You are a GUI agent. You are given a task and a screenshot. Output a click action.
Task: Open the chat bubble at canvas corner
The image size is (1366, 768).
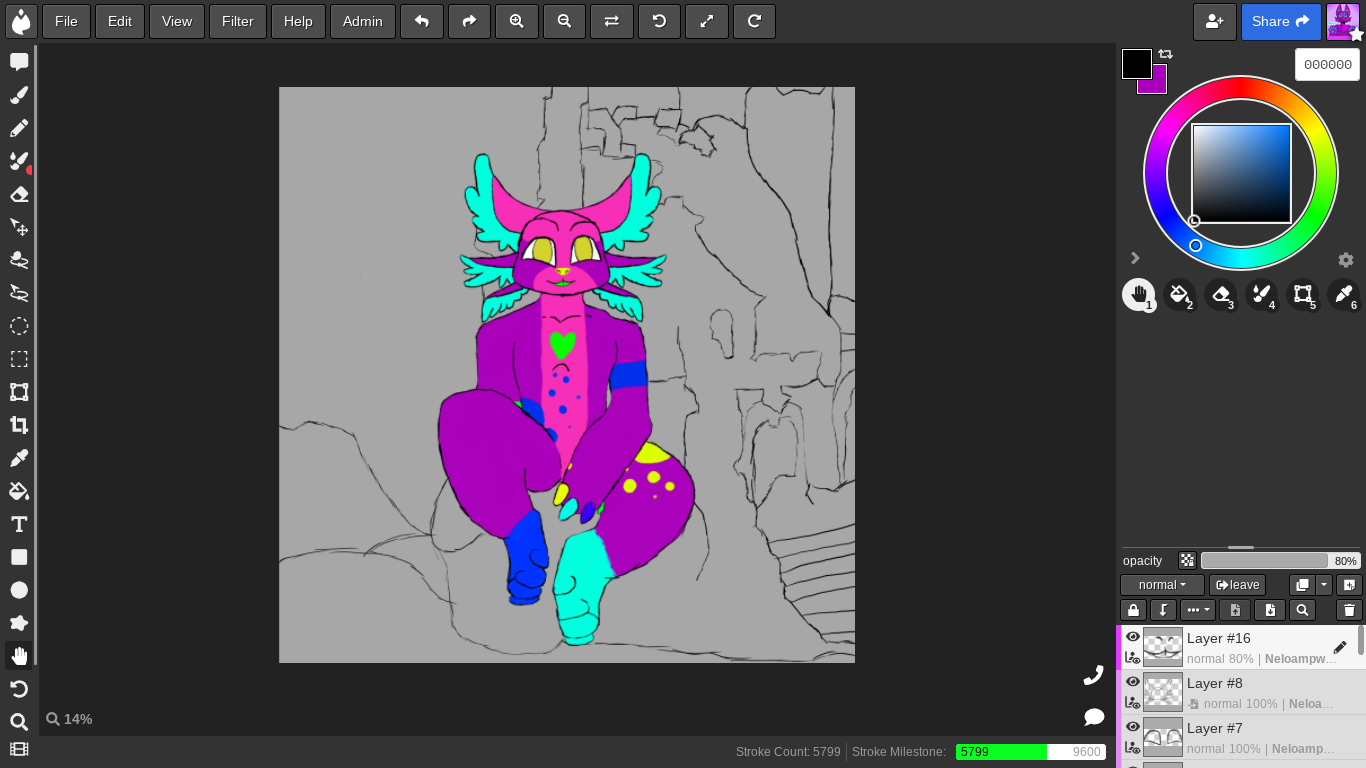pyautogui.click(x=1094, y=717)
